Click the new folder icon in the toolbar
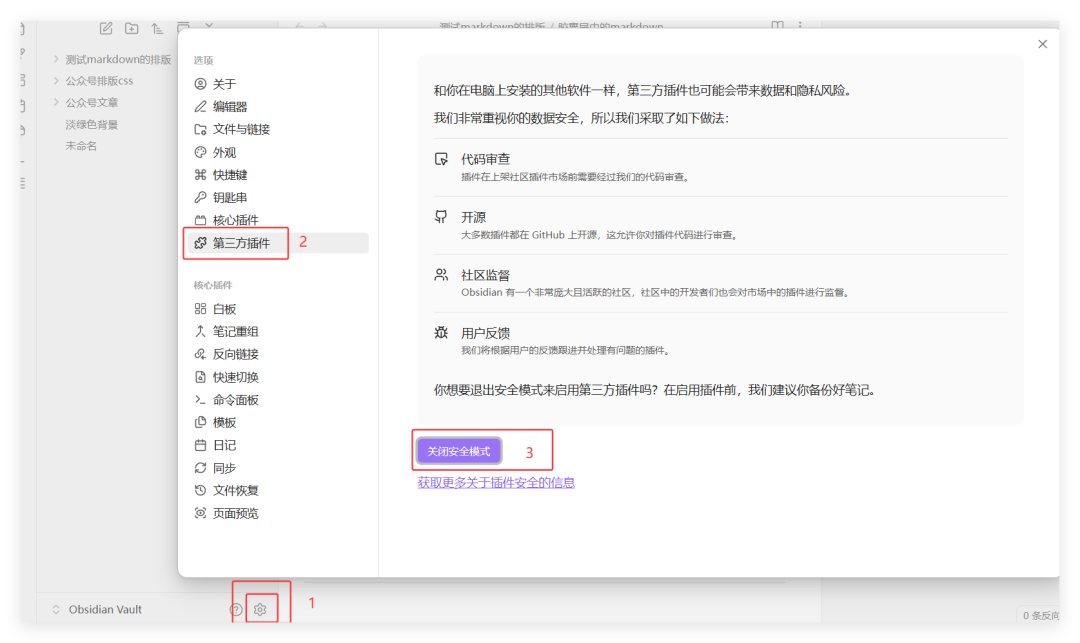1080x643 pixels. pyautogui.click(x=131, y=28)
